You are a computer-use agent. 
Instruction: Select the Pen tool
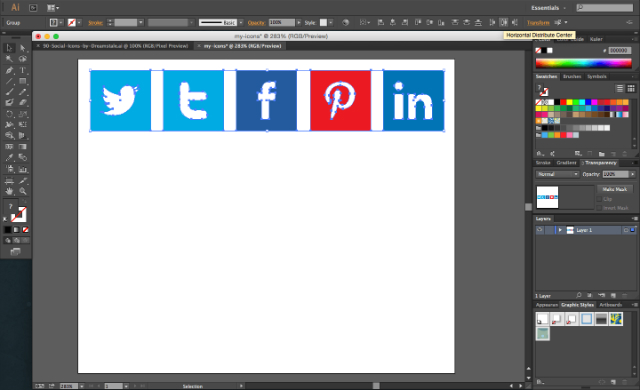pyautogui.click(x=9, y=70)
